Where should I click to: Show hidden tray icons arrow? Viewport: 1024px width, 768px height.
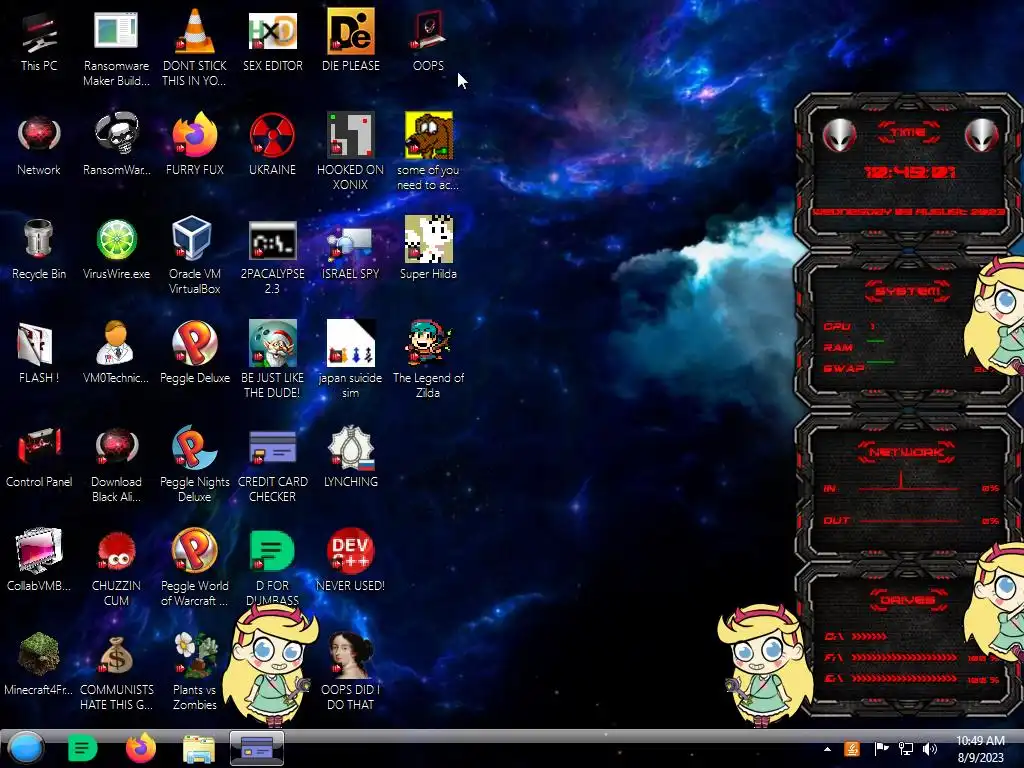coord(827,749)
